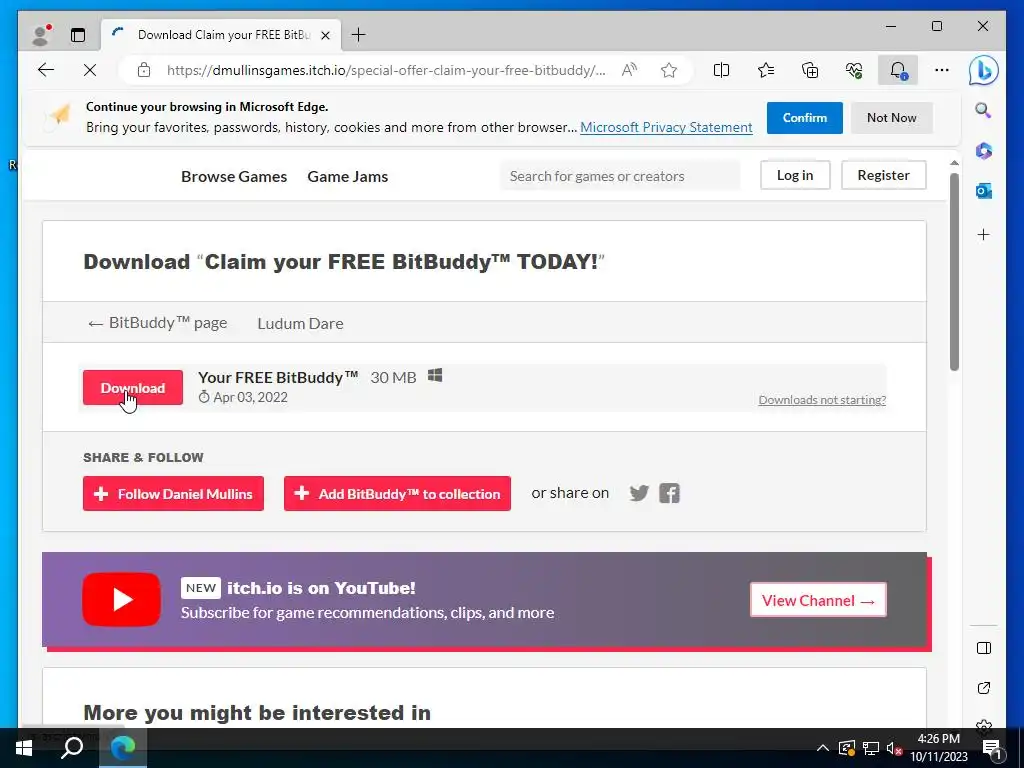Return to the BitBuddy page link

click(x=157, y=323)
